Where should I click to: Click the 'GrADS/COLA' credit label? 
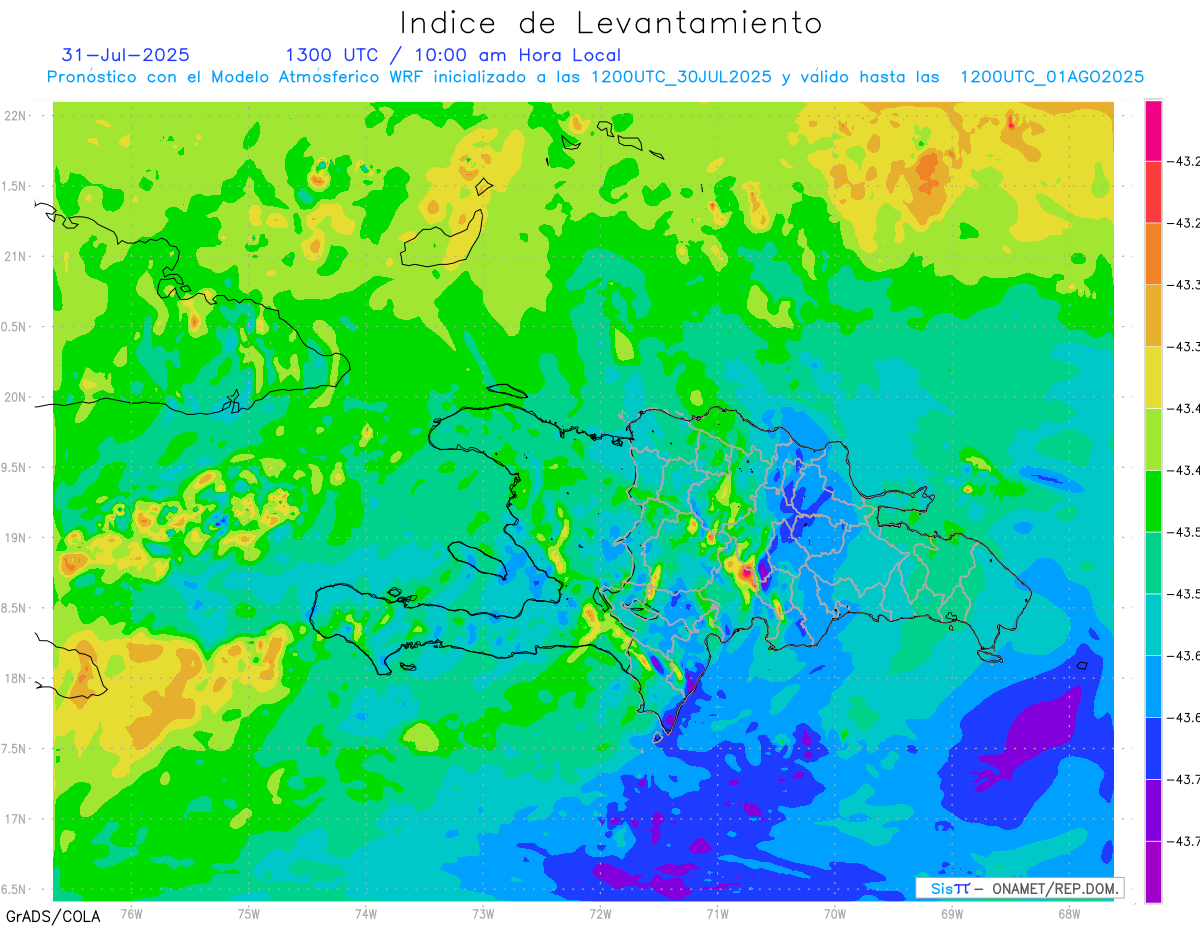(53, 916)
